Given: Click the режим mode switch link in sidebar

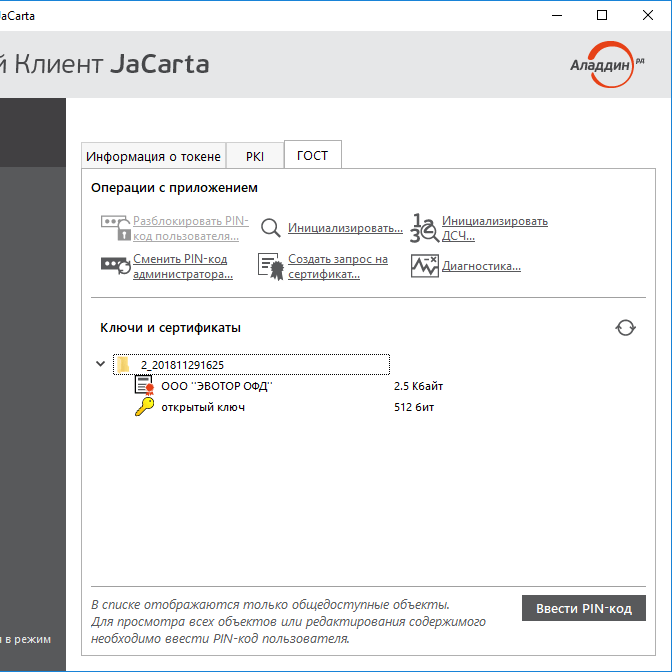Looking at the screenshot, I should (x=26, y=639).
